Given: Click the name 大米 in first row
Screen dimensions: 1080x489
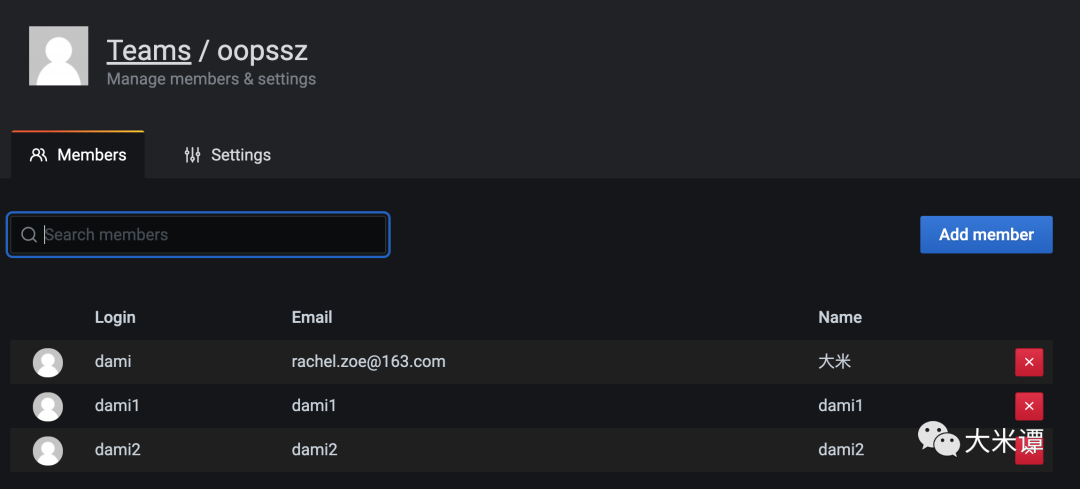Looking at the screenshot, I should pyautogui.click(x=834, y=361).
